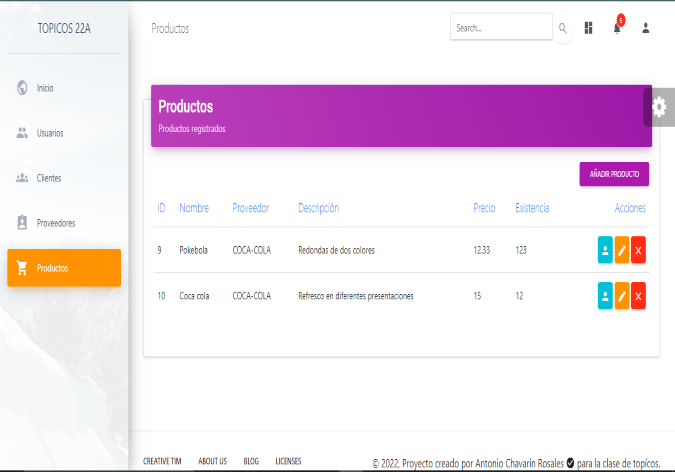This screenshot has height=472, width=675.
Task: Click the Acciones column header
Action: (x=630, y=208)
